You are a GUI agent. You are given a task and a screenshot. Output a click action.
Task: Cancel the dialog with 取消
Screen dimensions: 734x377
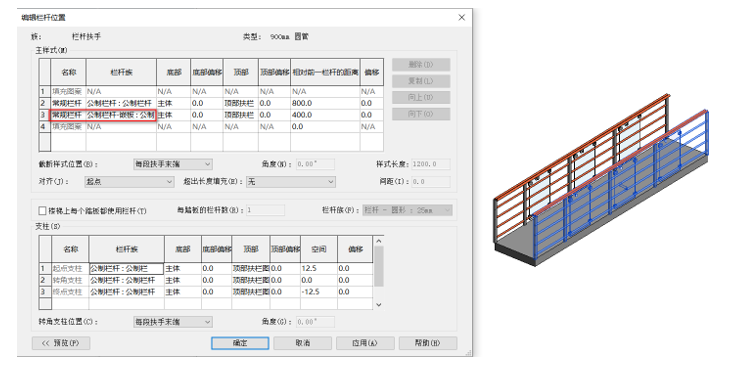click(x=303, y=343)
